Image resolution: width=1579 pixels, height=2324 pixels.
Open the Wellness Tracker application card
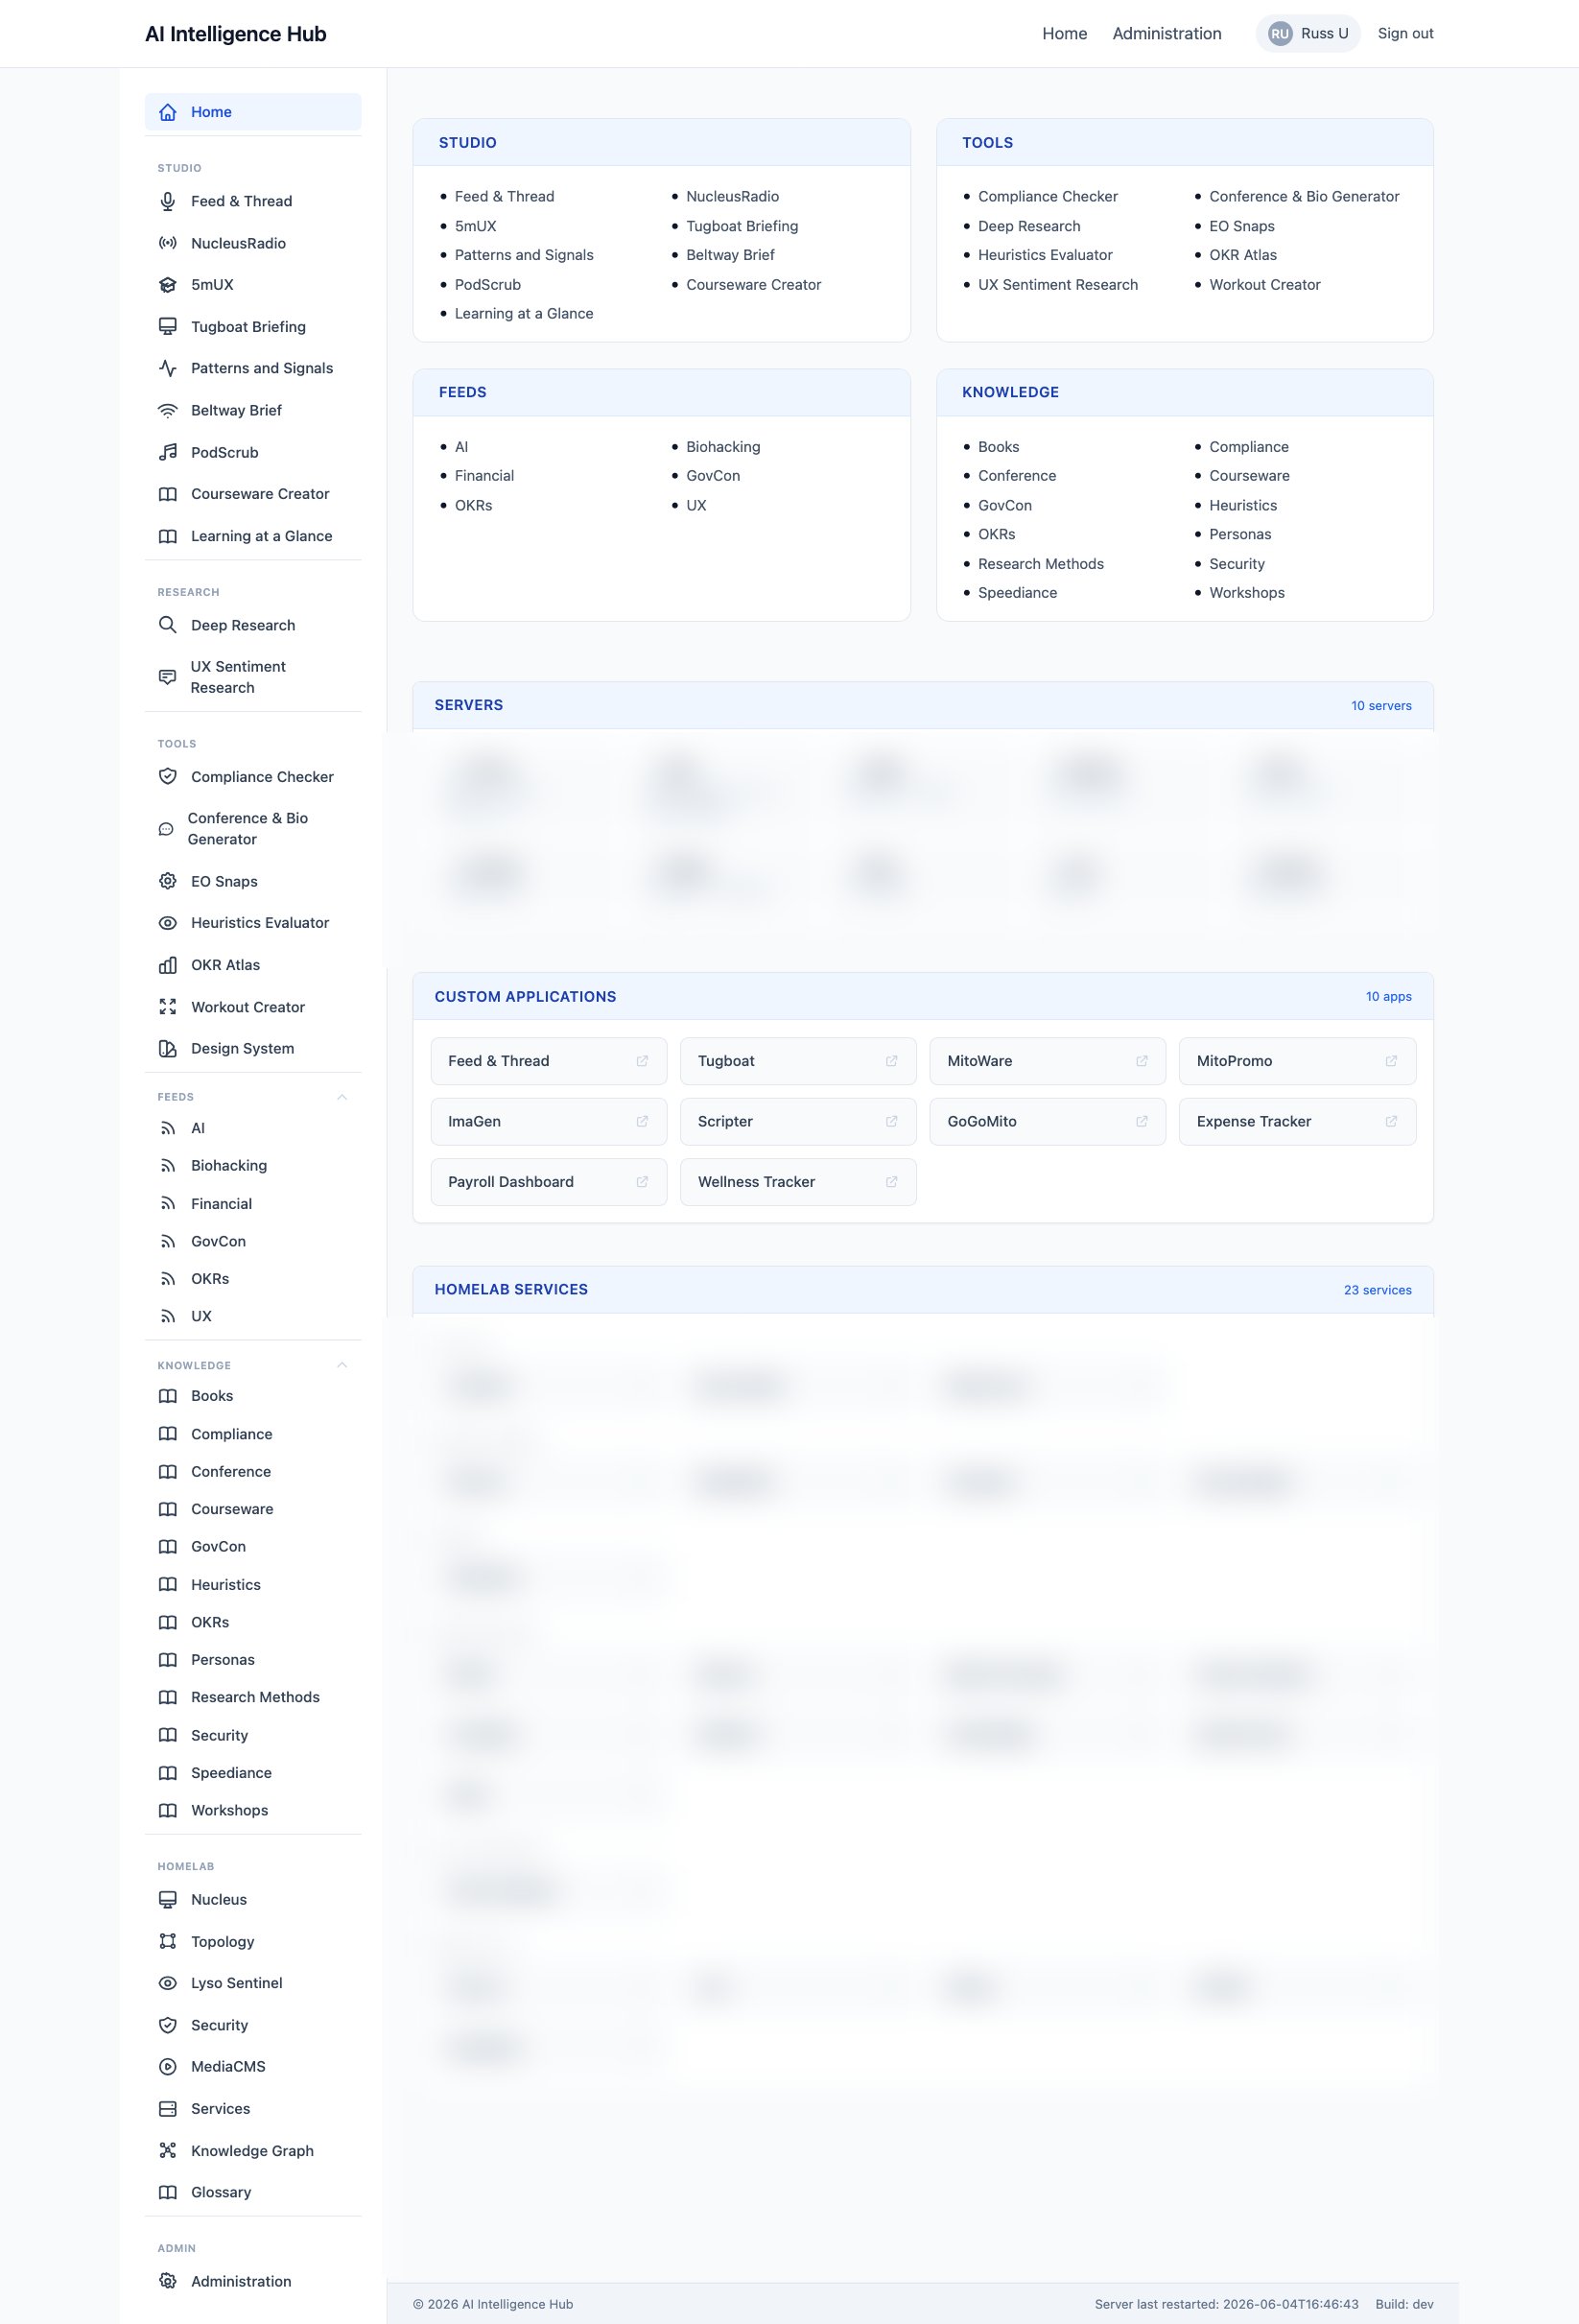[798, 1182]
